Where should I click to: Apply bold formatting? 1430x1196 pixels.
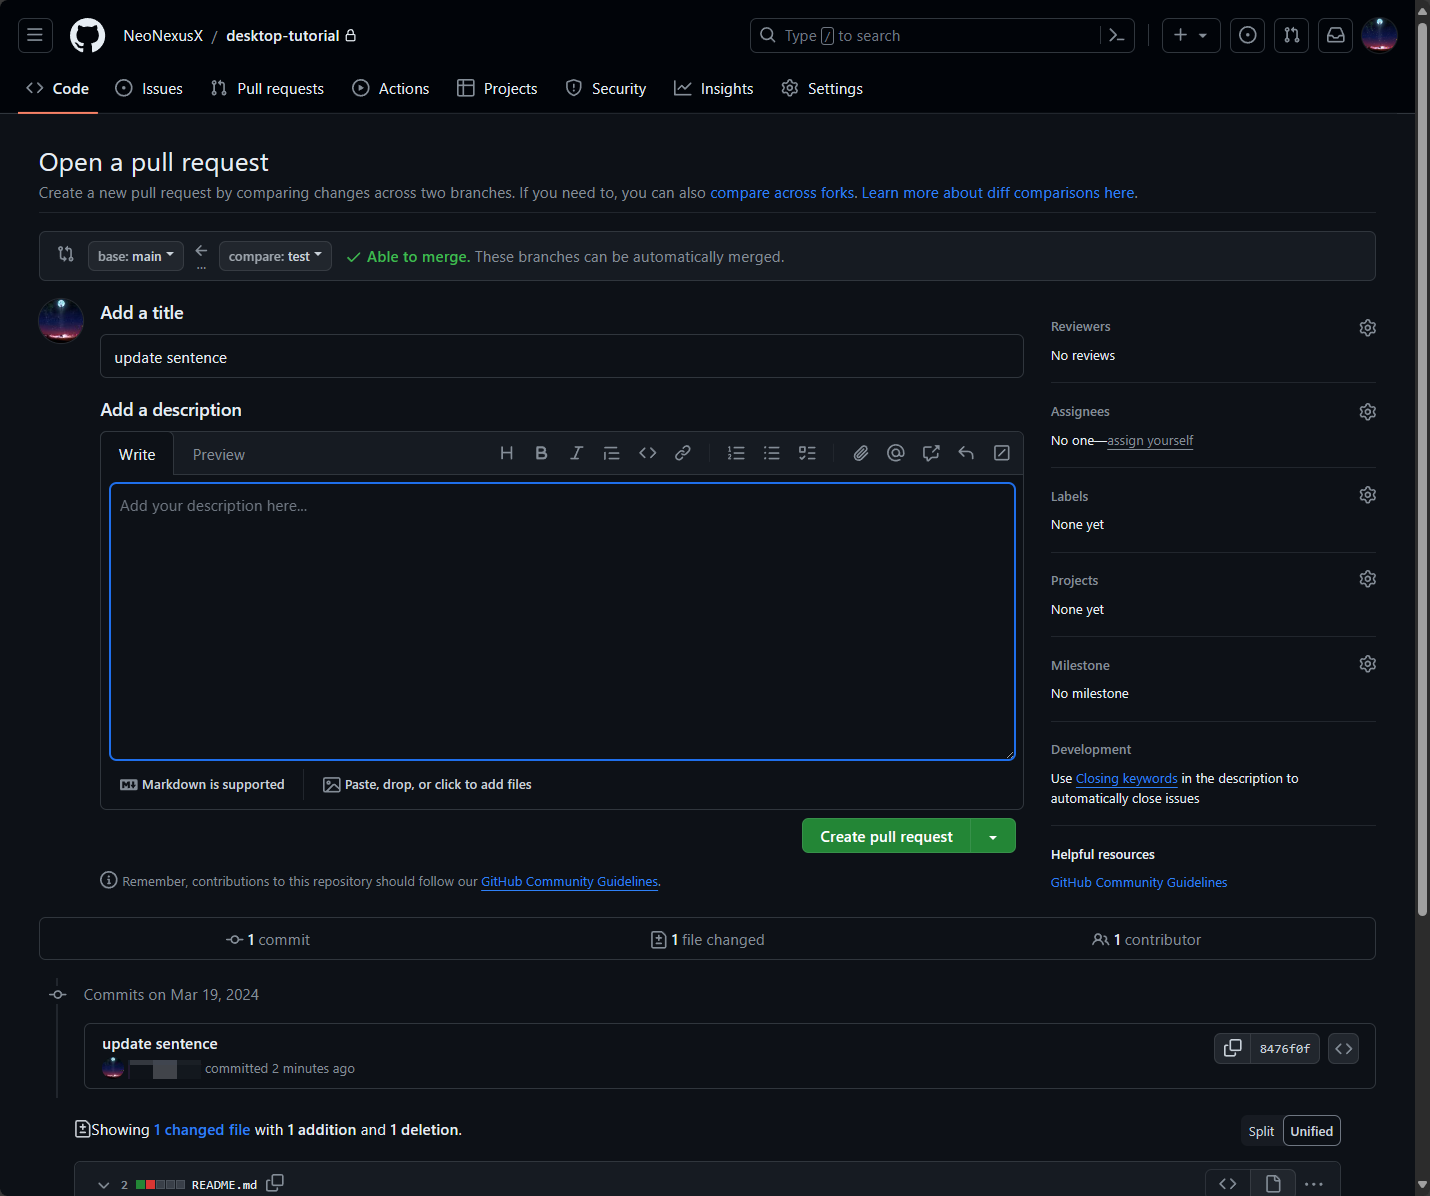click(x=541, y=453)
